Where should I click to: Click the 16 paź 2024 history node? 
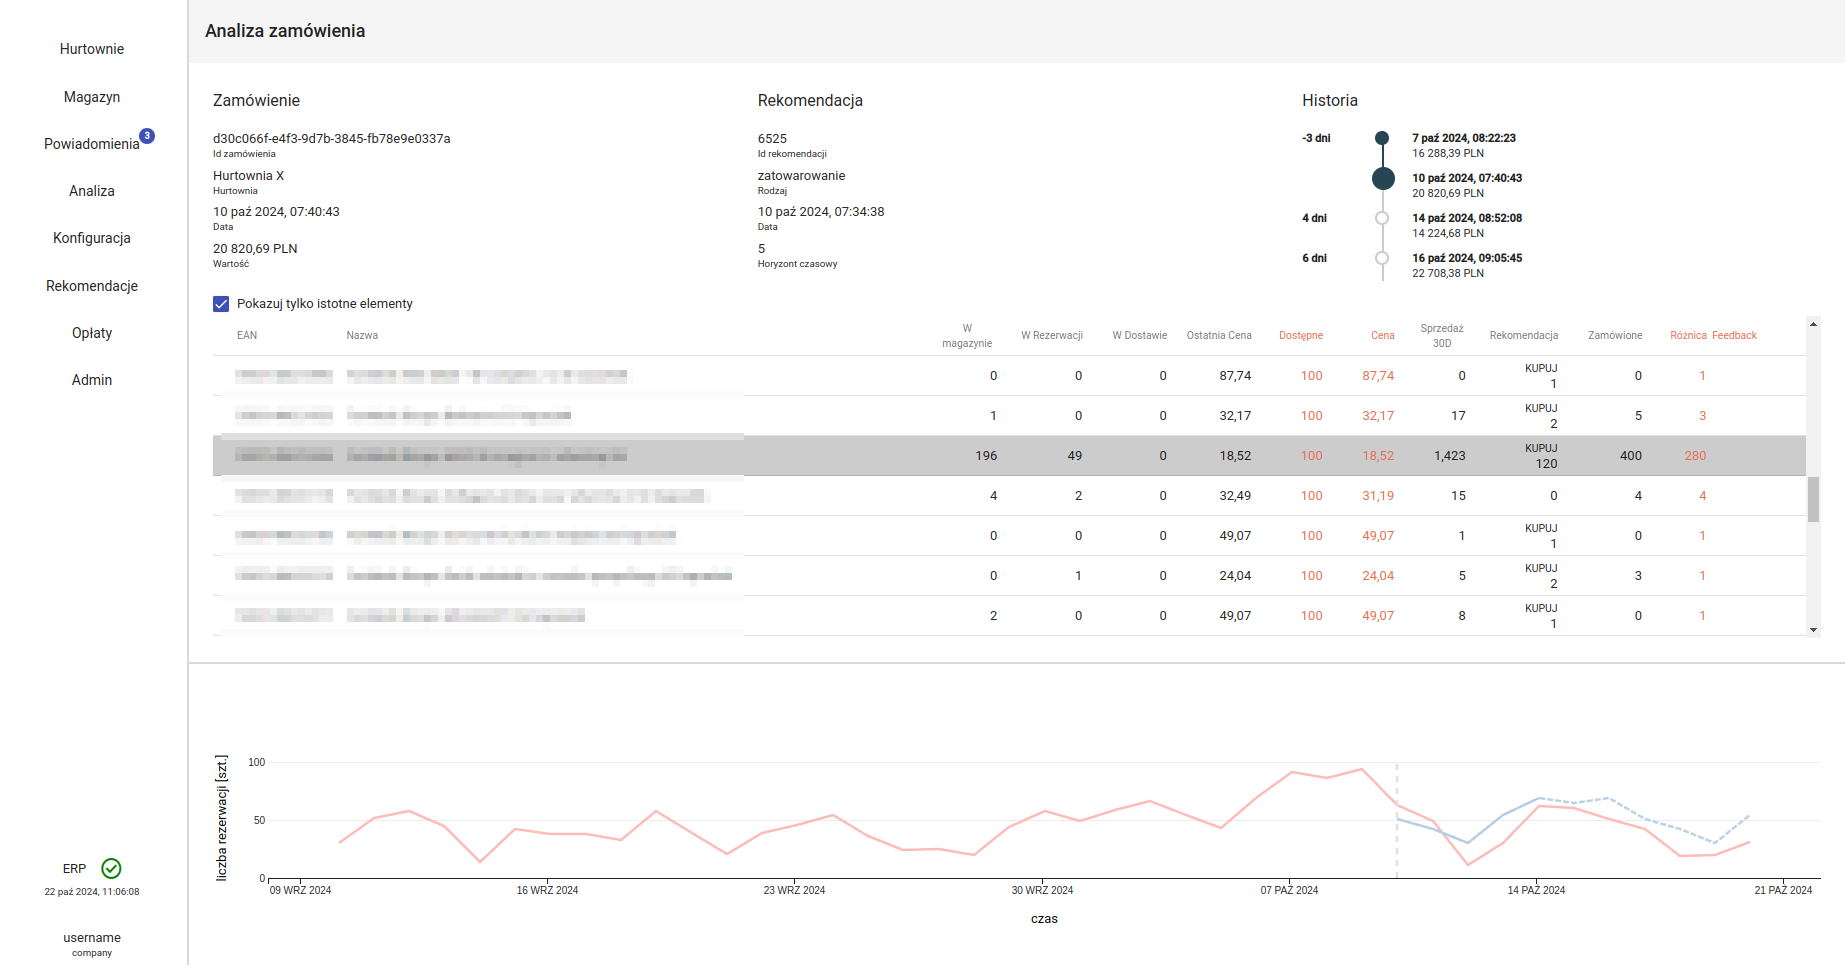pyautogui.click(x=1382, y=258)
